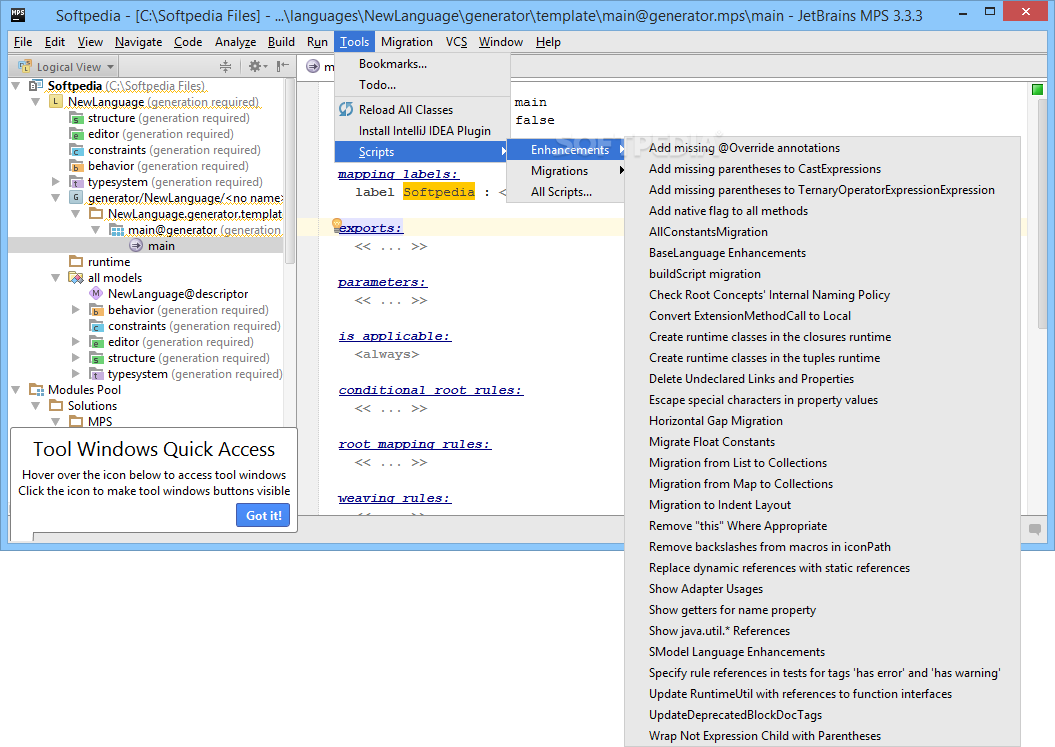Choose Horizontal Gap Migration script

coord(822,421)
